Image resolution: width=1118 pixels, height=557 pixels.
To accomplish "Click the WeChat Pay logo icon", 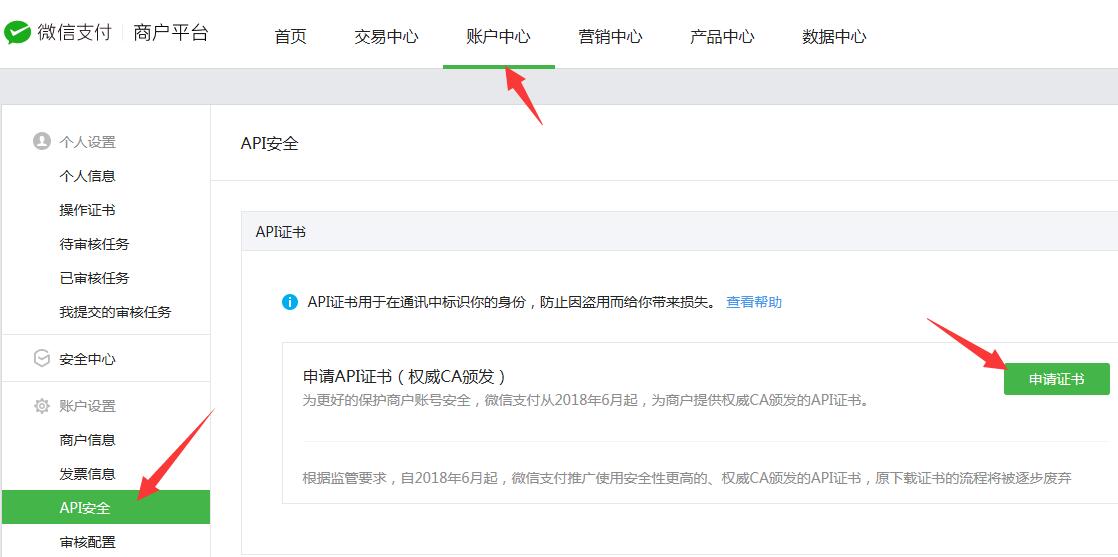I will (18, 33).
